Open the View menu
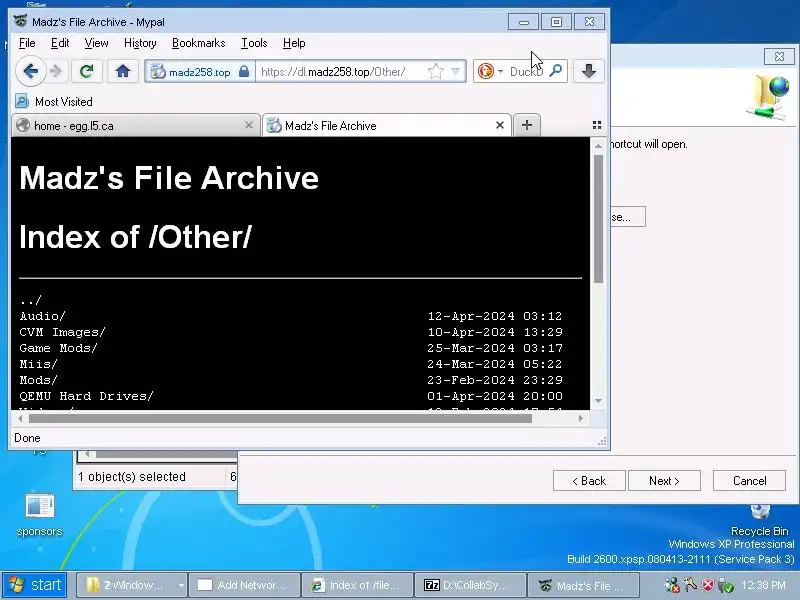Image resolution: width=800 pixels, height=600 pixels. click(96, 43)
